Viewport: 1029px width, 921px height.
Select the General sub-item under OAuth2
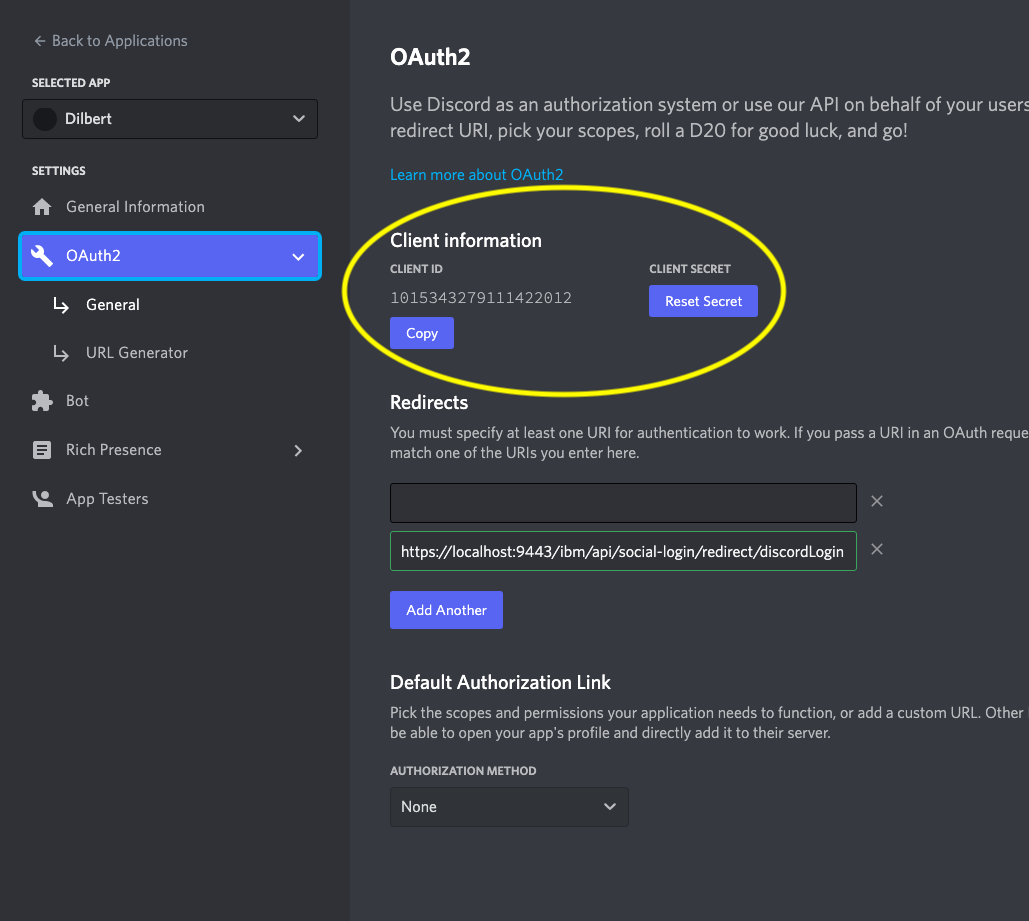[x=113, y=305]
